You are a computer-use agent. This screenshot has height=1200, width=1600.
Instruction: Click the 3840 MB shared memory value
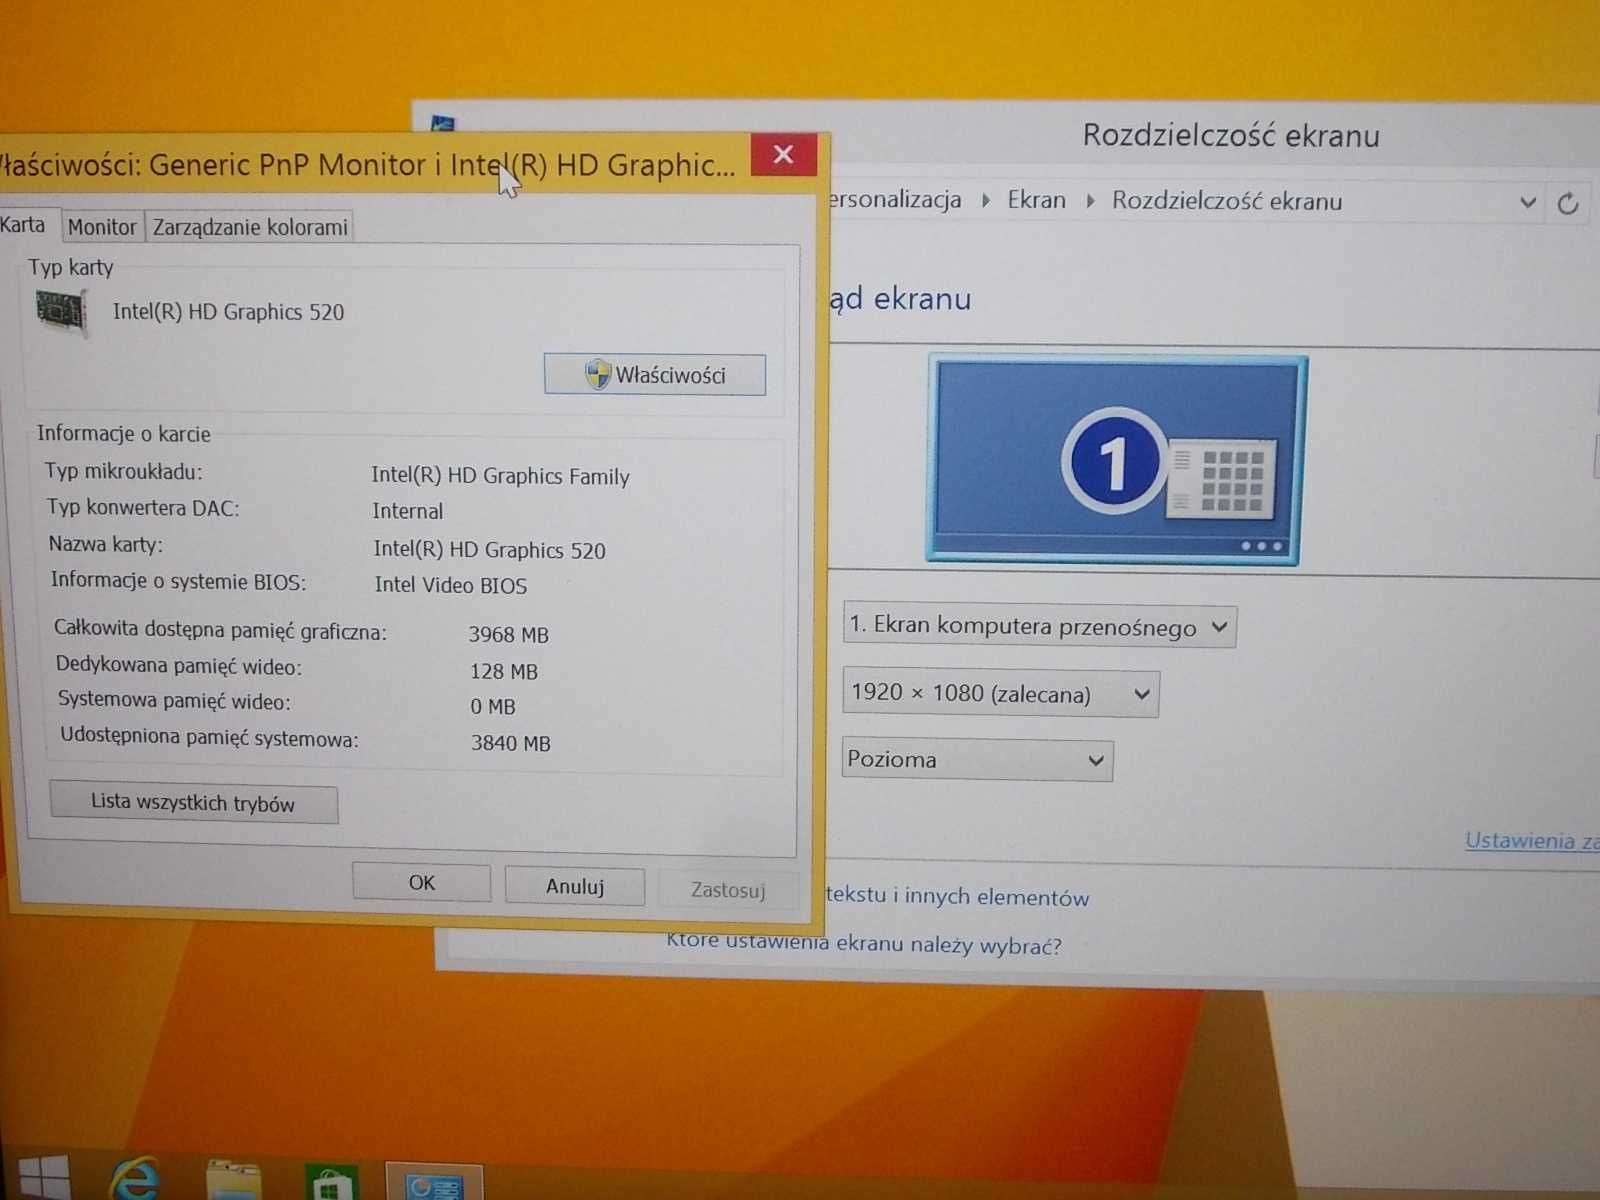click(510, 743)
